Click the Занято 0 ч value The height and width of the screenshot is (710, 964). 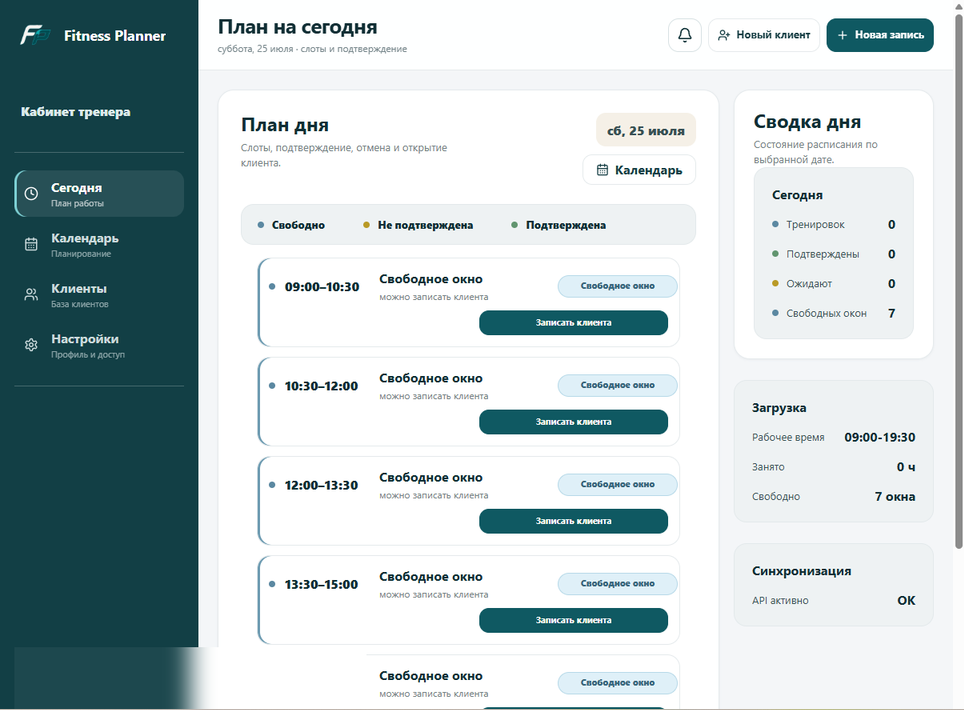906,467
